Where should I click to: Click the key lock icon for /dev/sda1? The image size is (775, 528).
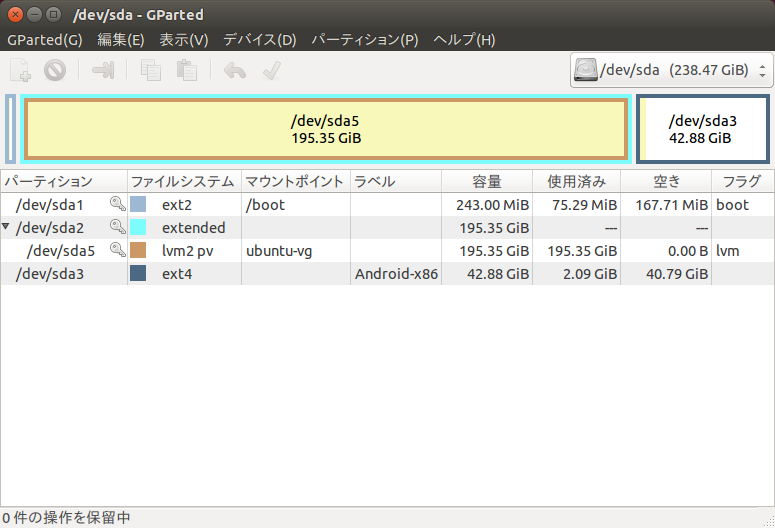coord(117,204)
